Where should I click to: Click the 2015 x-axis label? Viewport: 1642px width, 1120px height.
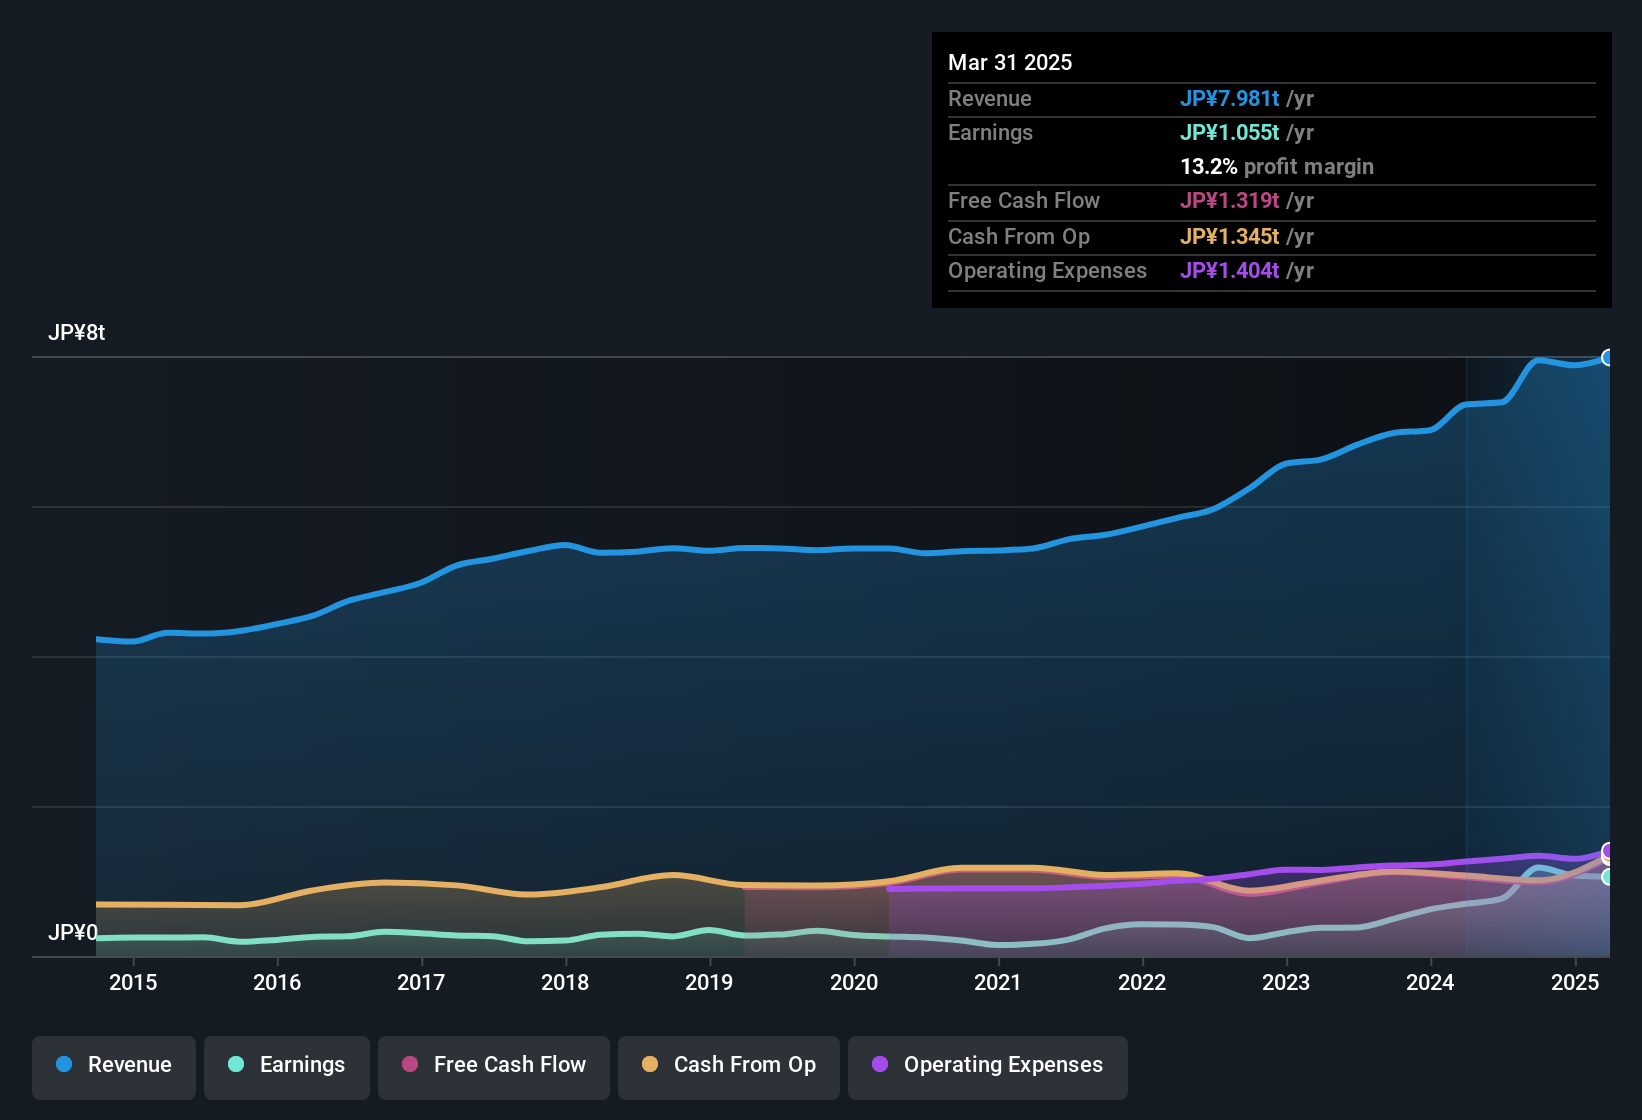pos(133,983)
